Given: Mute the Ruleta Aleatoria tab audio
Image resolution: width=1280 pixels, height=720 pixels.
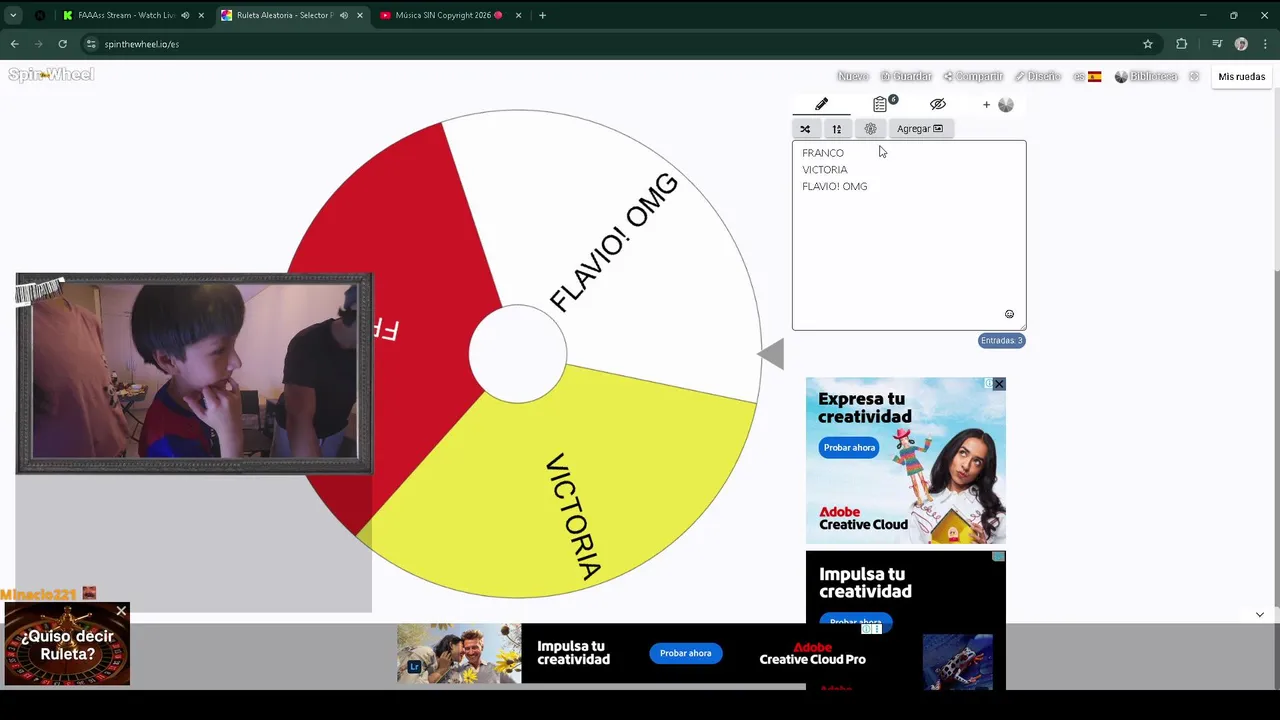Looking at the screenshot, I should point(344,15).
